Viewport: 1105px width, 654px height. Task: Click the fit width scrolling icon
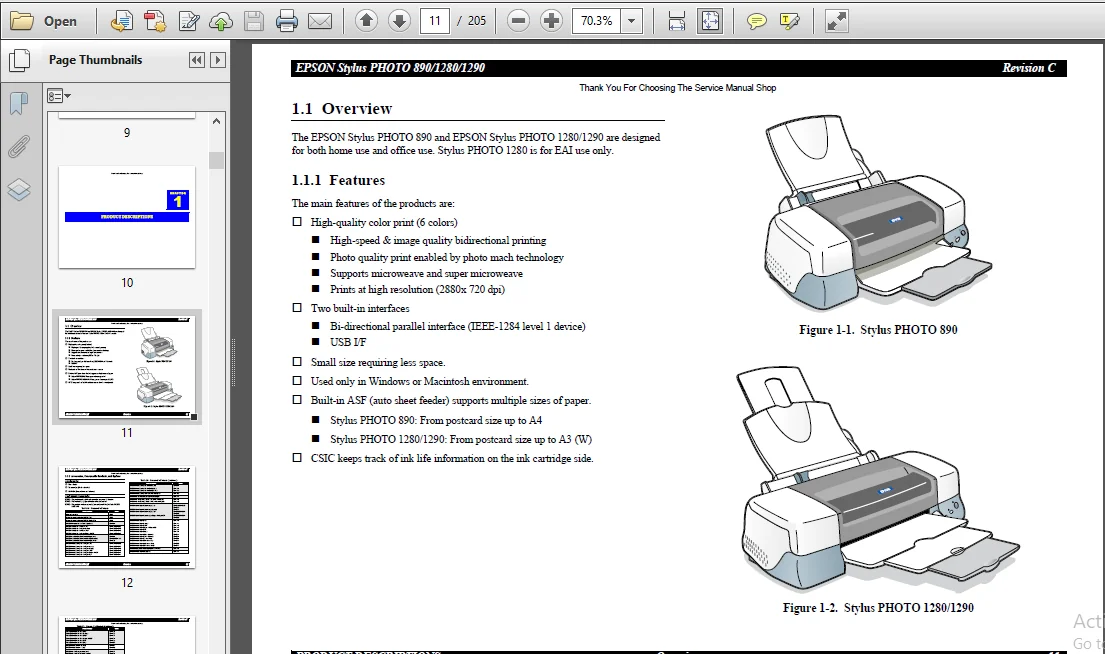677,21
